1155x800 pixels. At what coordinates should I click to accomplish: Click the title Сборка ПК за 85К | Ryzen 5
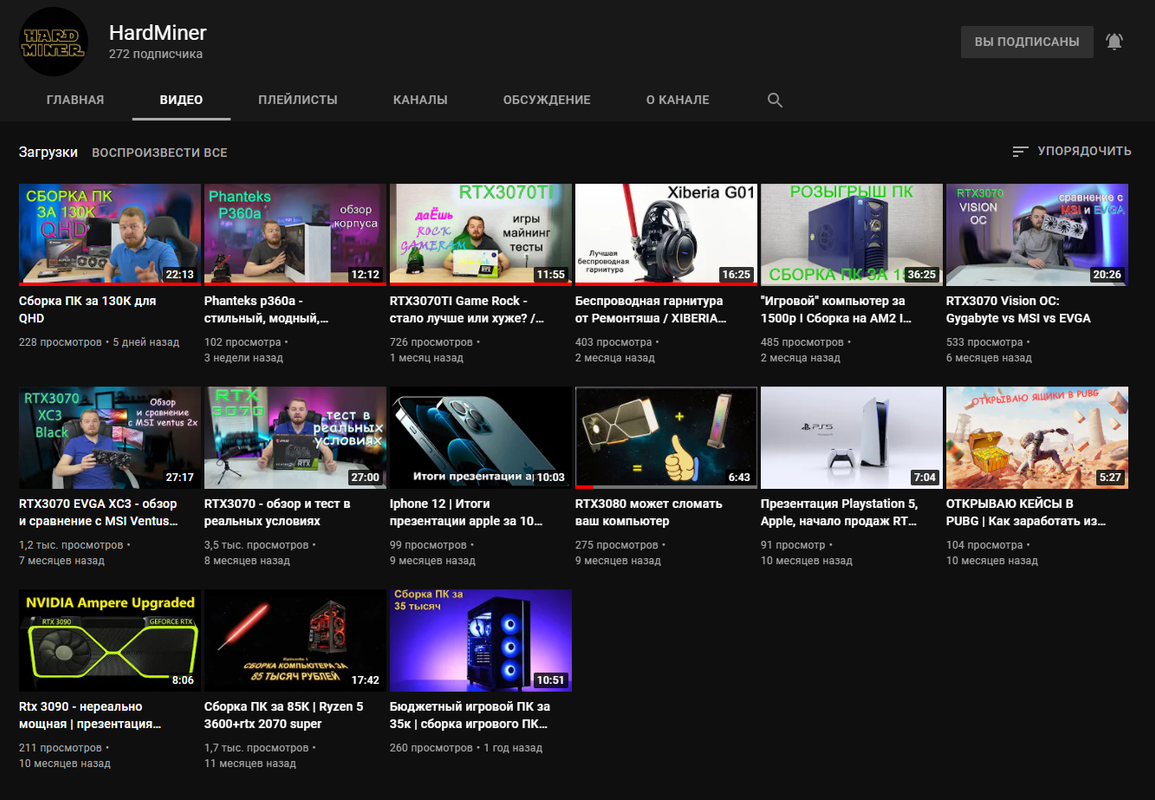(284, 715)
